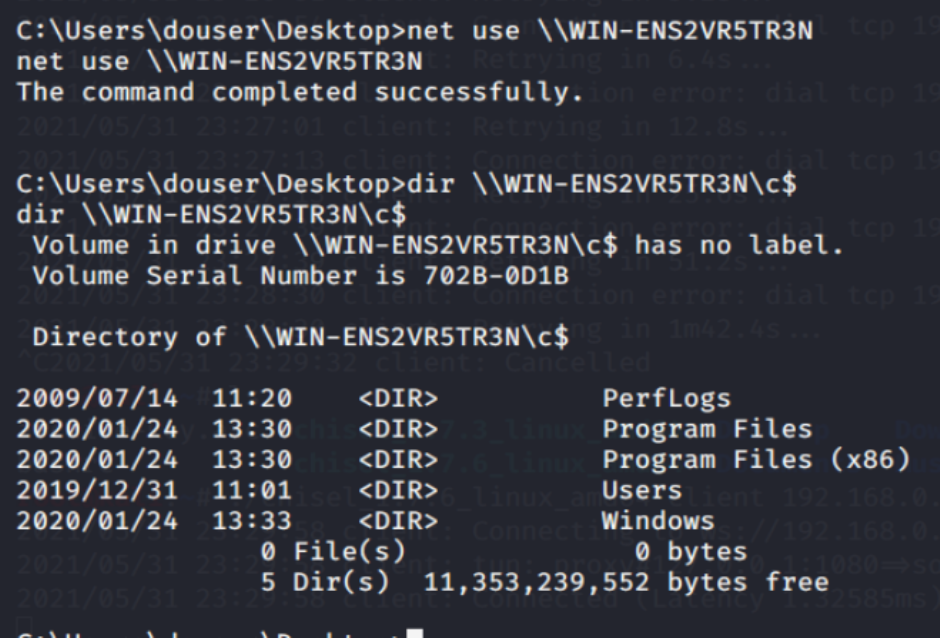The image size is (940, 638).
Task: Click the 13:33 timestamp for Windows
Action: click(252, 520)
